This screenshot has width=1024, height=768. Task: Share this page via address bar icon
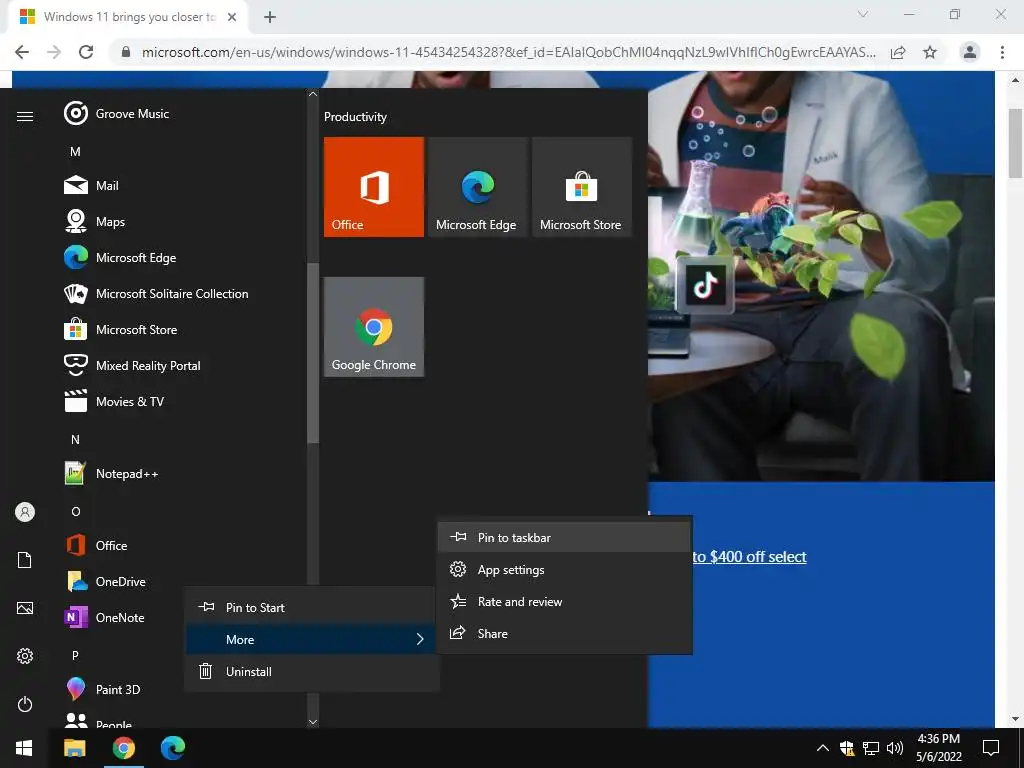tap(898, 52)
